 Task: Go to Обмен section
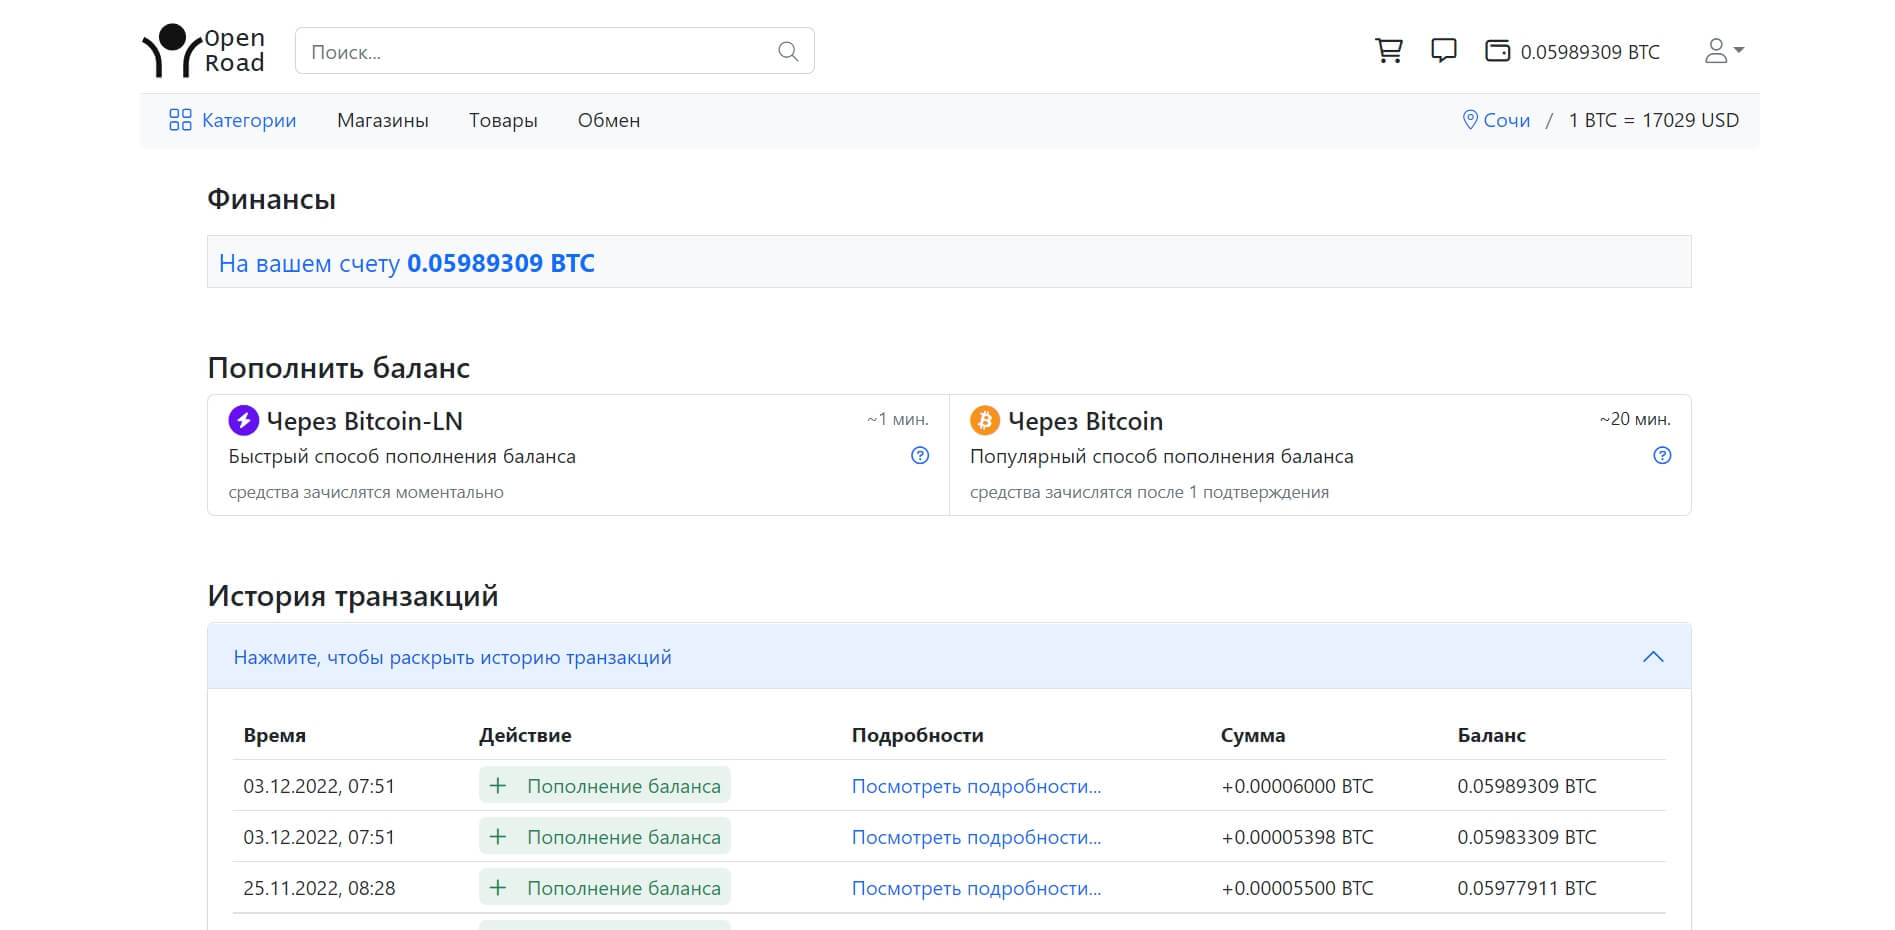click(x=609, y=120)
